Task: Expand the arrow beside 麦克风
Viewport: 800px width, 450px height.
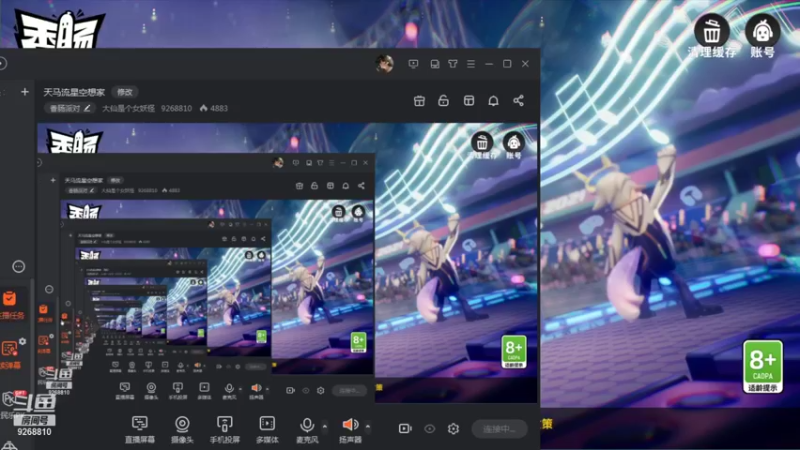Action: point(325,426)
